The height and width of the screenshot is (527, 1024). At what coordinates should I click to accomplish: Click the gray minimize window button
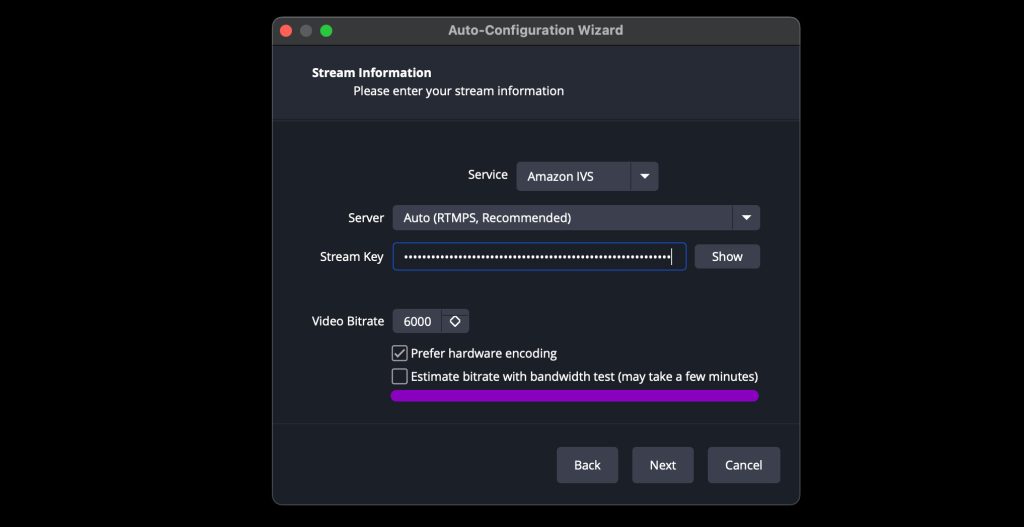pyautogui.click(x=306, y=31)
